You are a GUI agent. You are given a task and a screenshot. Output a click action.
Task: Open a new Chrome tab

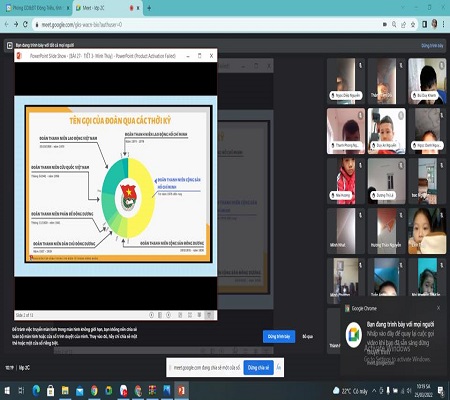(x=149, y=8)
